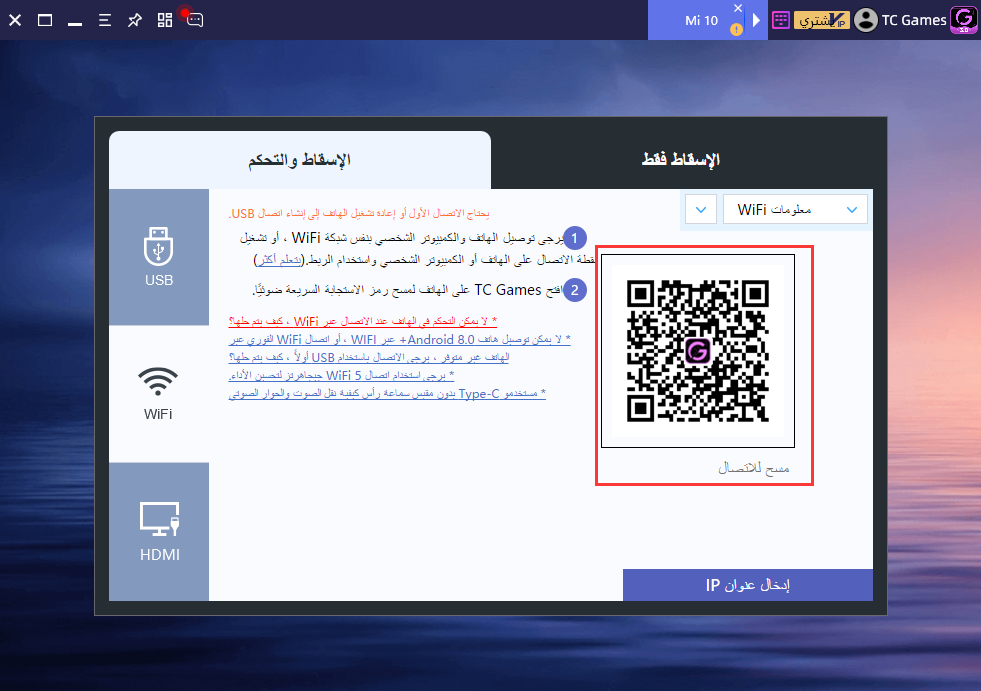Screen dimensions: 981x691
Task: Expand the WiFi معلومات dropdown
Action: pyautogui.click(x=795, y=210)
